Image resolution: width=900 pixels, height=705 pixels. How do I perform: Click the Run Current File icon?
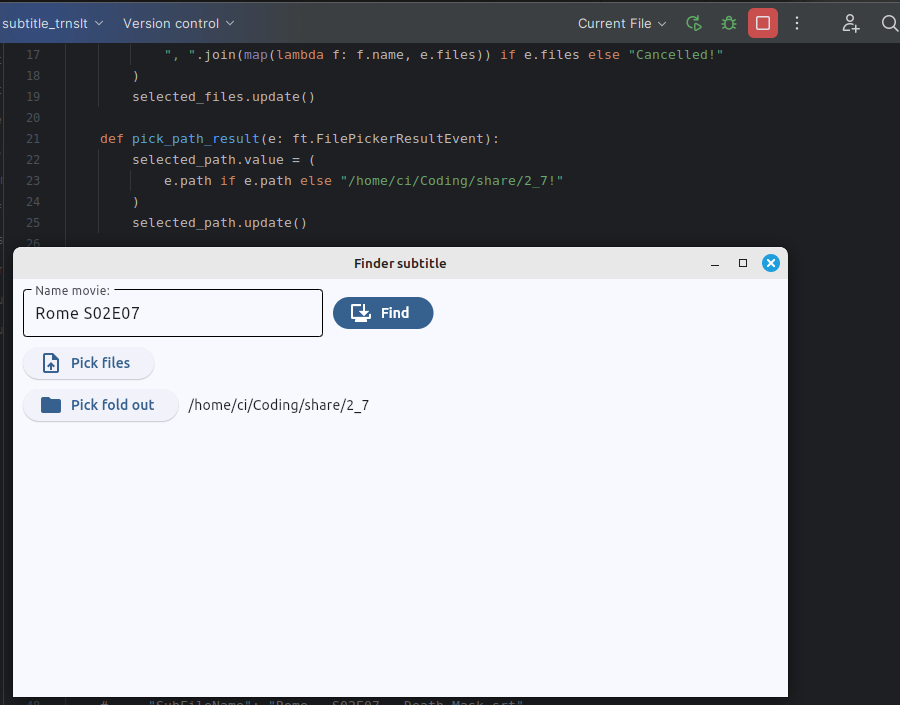(694, 24)
